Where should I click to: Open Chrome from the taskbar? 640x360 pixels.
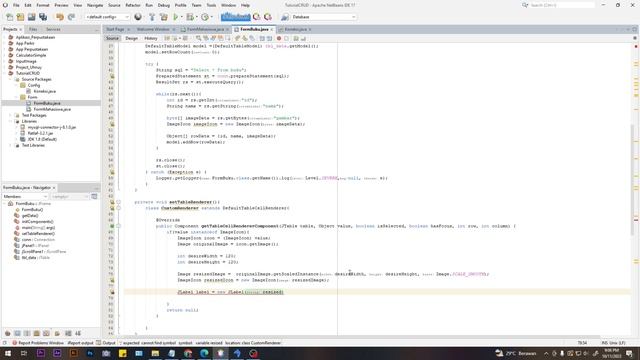pyautogui.click(x=188, y=353)
